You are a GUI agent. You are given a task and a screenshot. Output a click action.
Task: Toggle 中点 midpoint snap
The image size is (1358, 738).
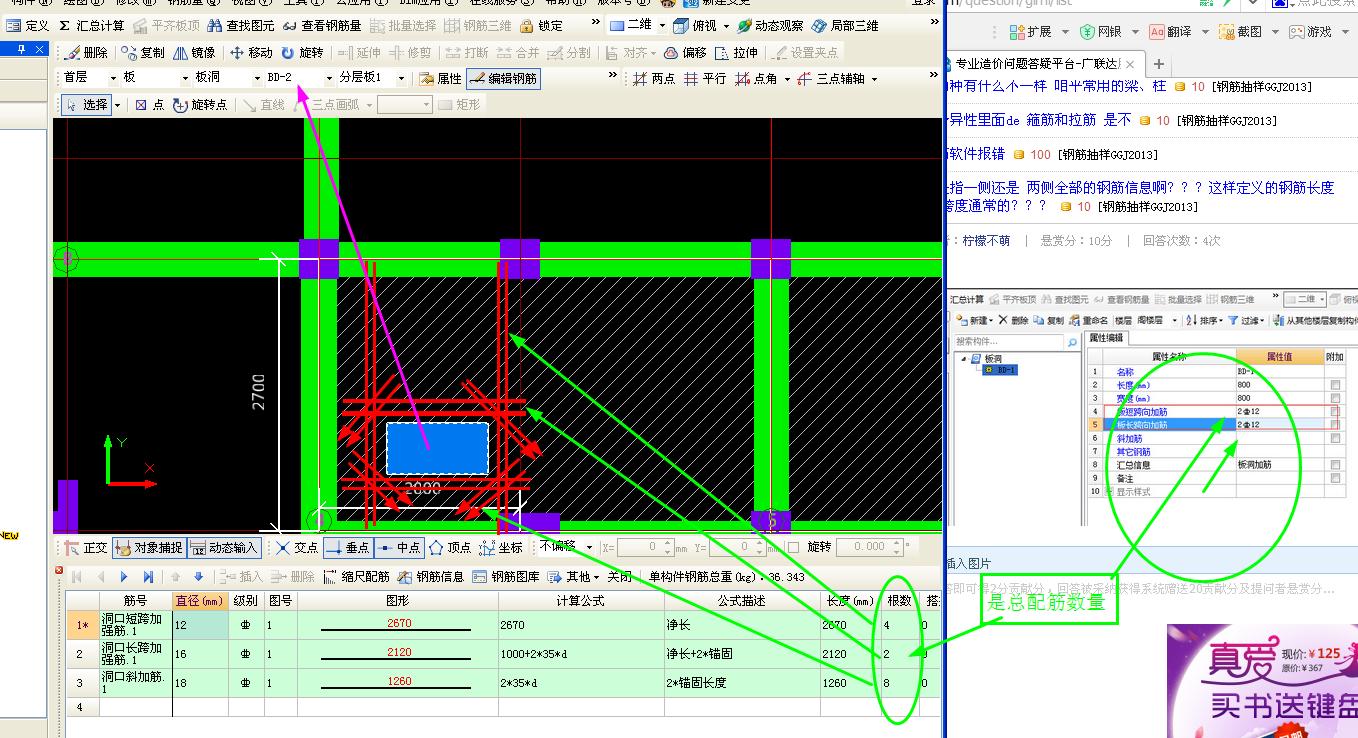pos(398,547)
